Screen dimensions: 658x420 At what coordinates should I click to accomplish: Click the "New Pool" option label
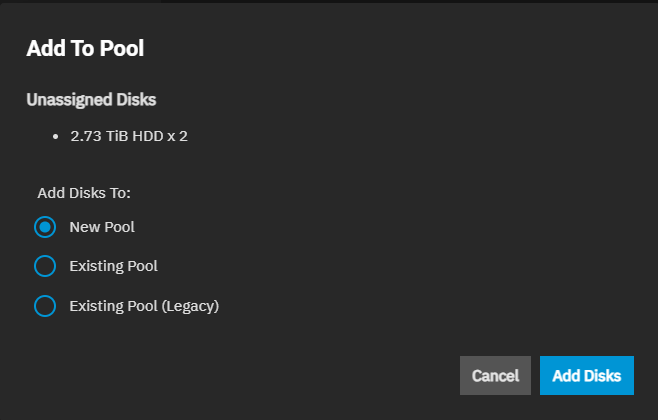pos(102,227)
